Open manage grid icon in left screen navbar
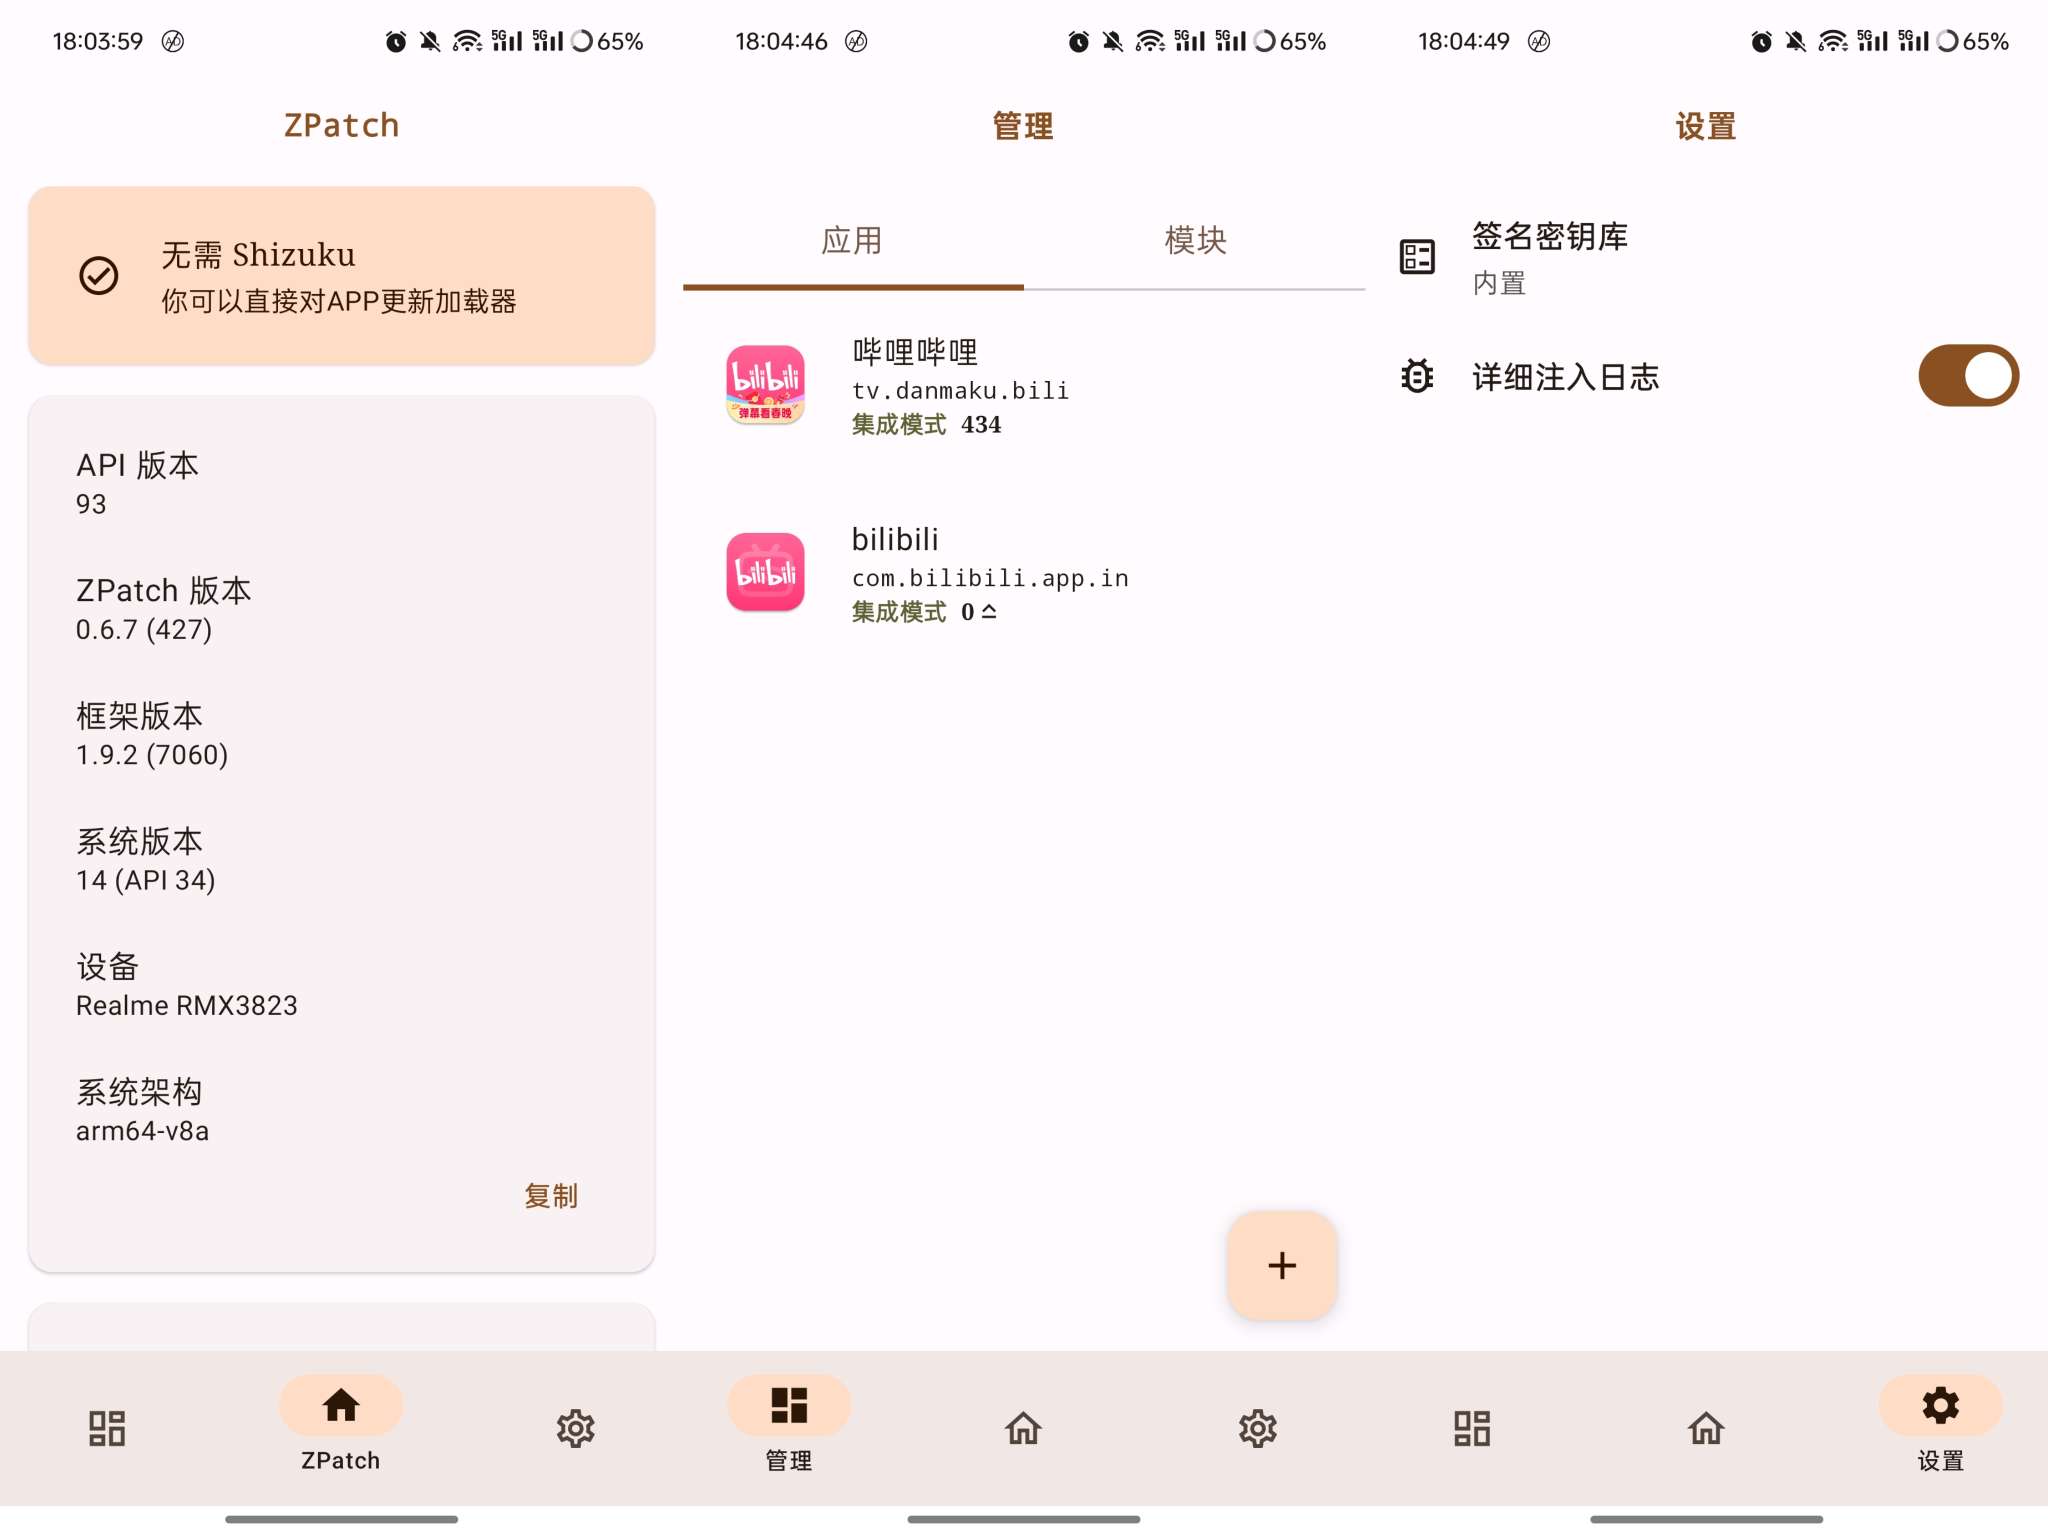 click(x=107, y=1428)
